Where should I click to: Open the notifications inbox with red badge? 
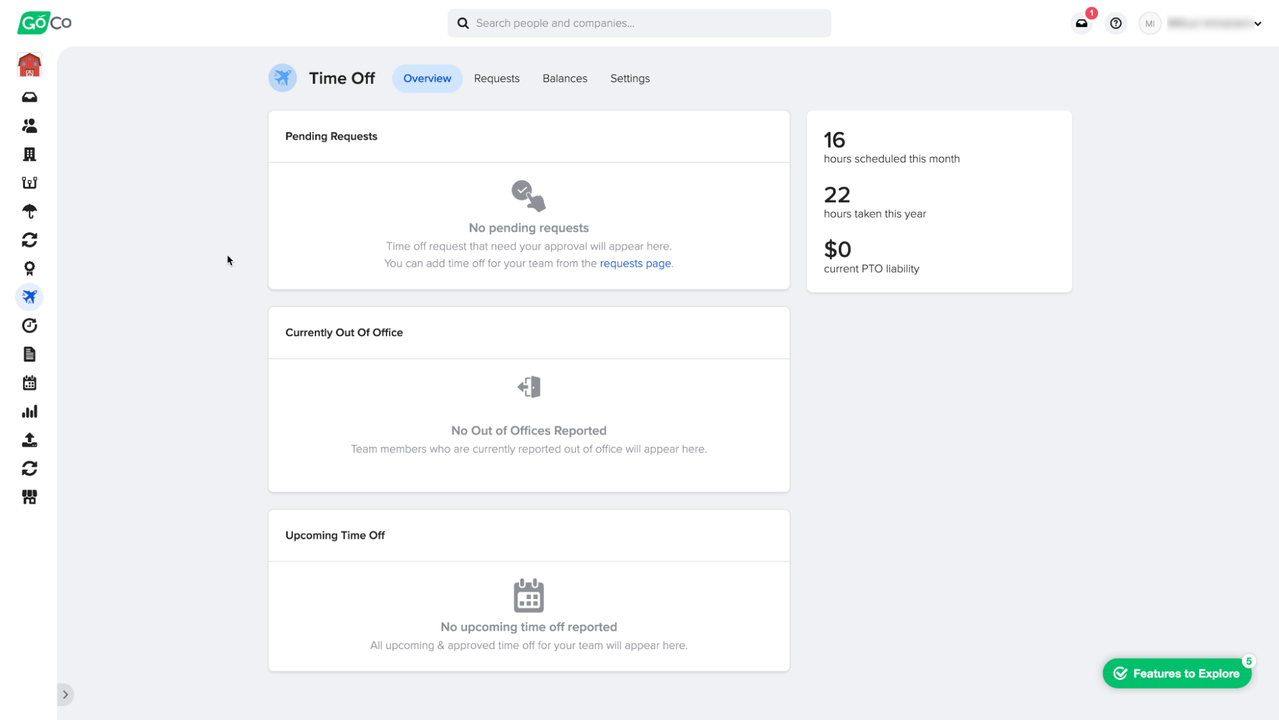pos(1082,23)
